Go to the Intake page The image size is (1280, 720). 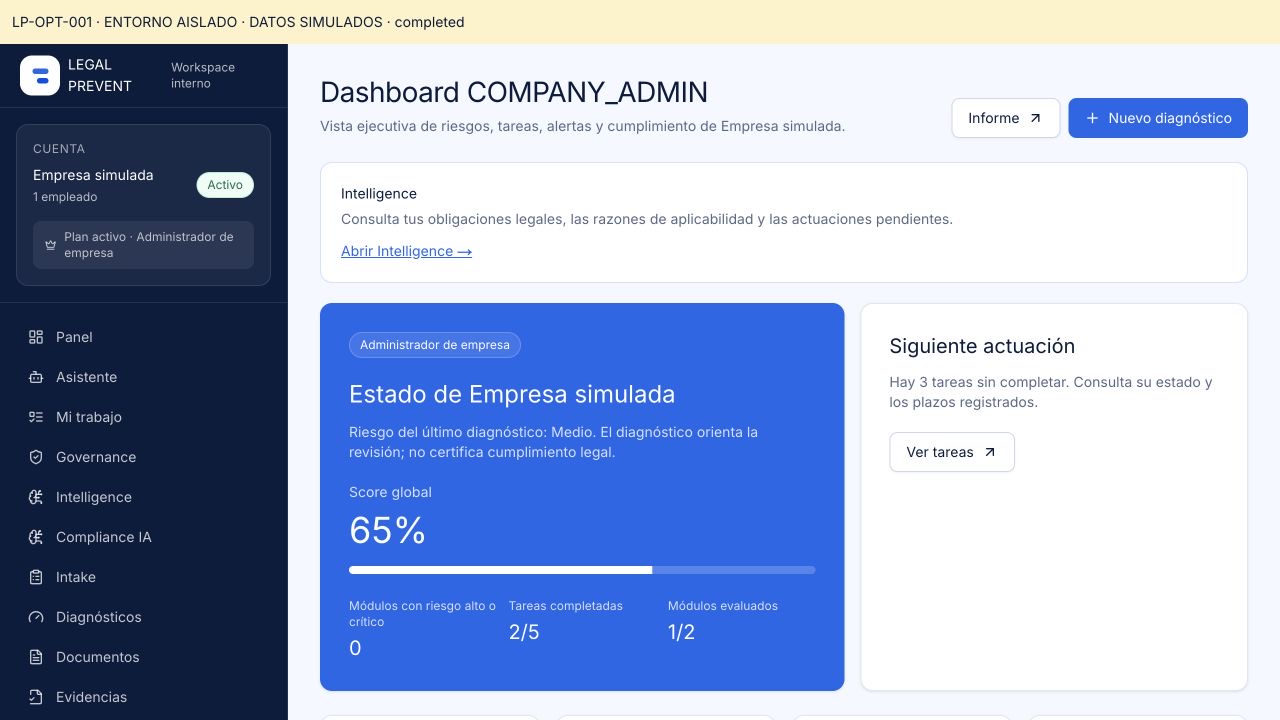tap(144, 577)
